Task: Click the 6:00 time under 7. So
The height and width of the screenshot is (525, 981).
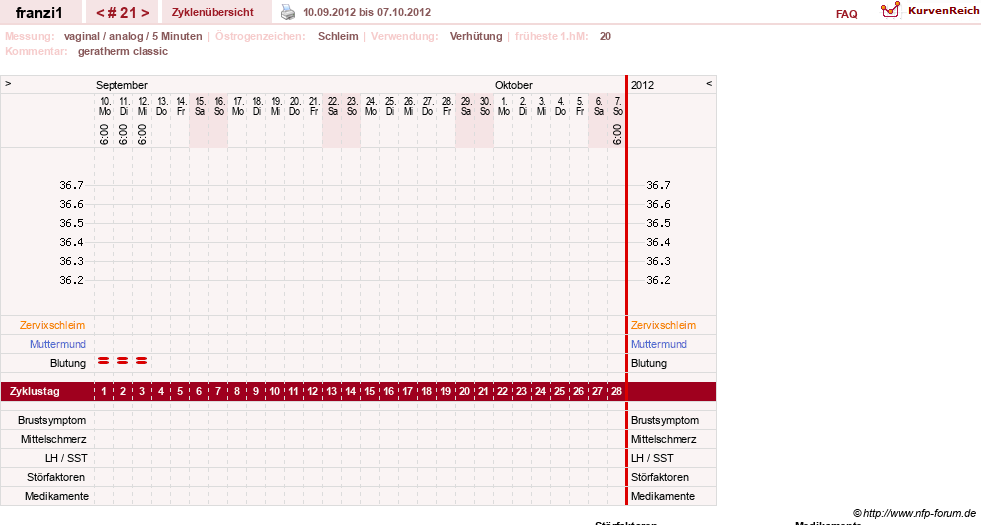Action: tap(618, 134)
